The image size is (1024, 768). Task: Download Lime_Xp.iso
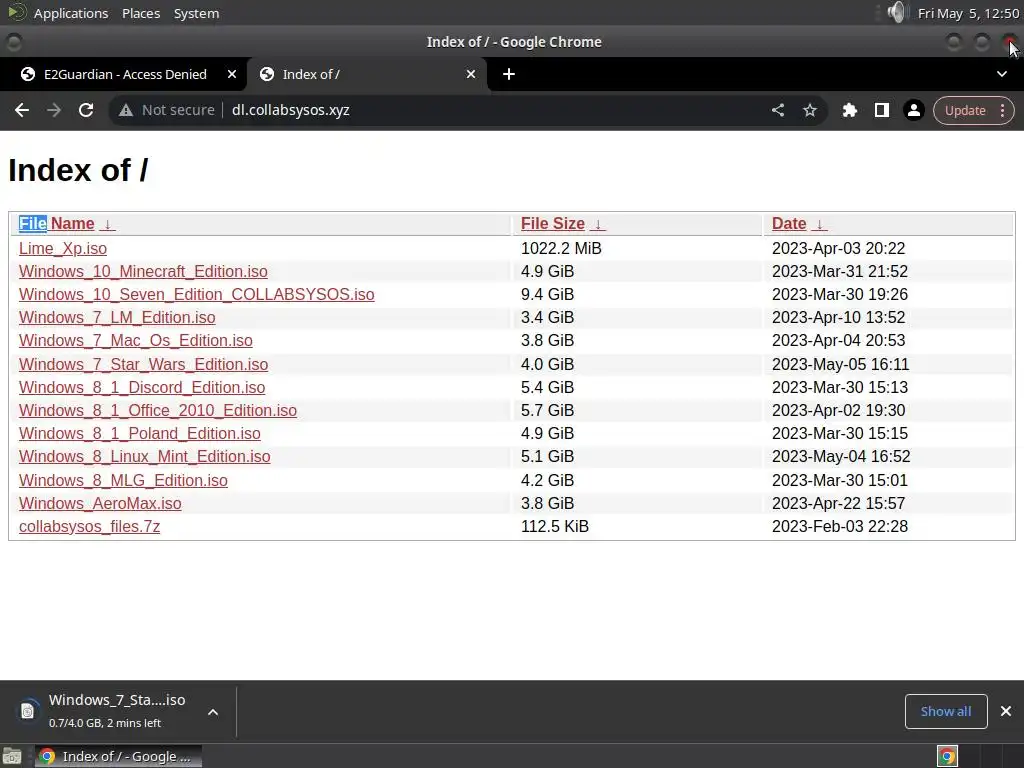tap(63, 249)
